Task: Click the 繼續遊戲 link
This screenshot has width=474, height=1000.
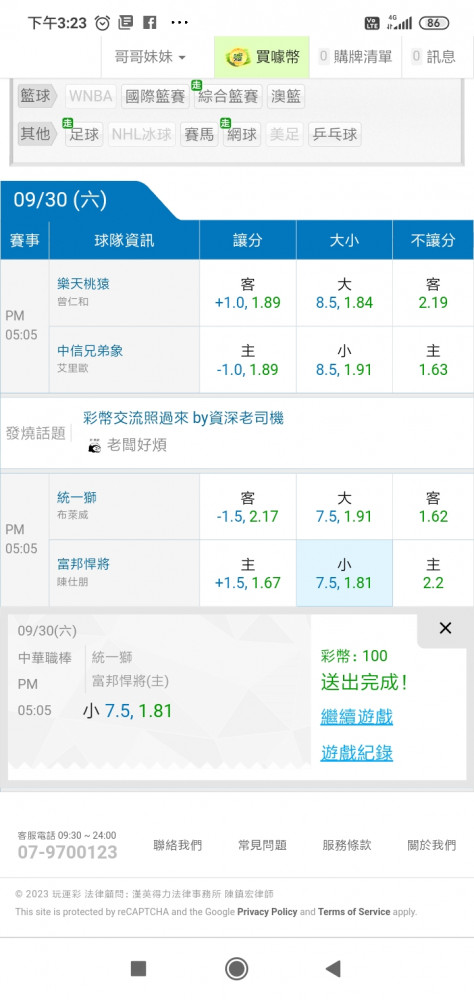Action: pyautogui.click(x=357, y=717)
